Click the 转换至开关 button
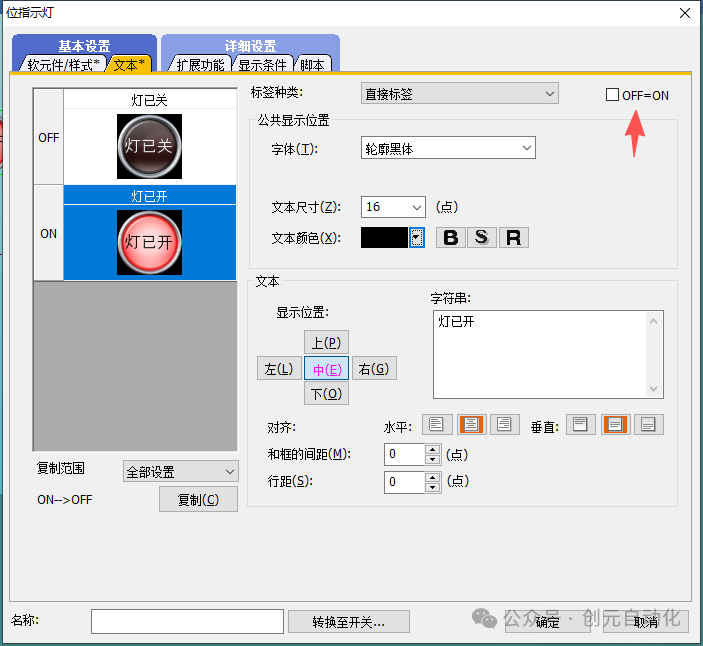Screen dimensions: 703x646 pyautogui.click(x=348, y=622)
